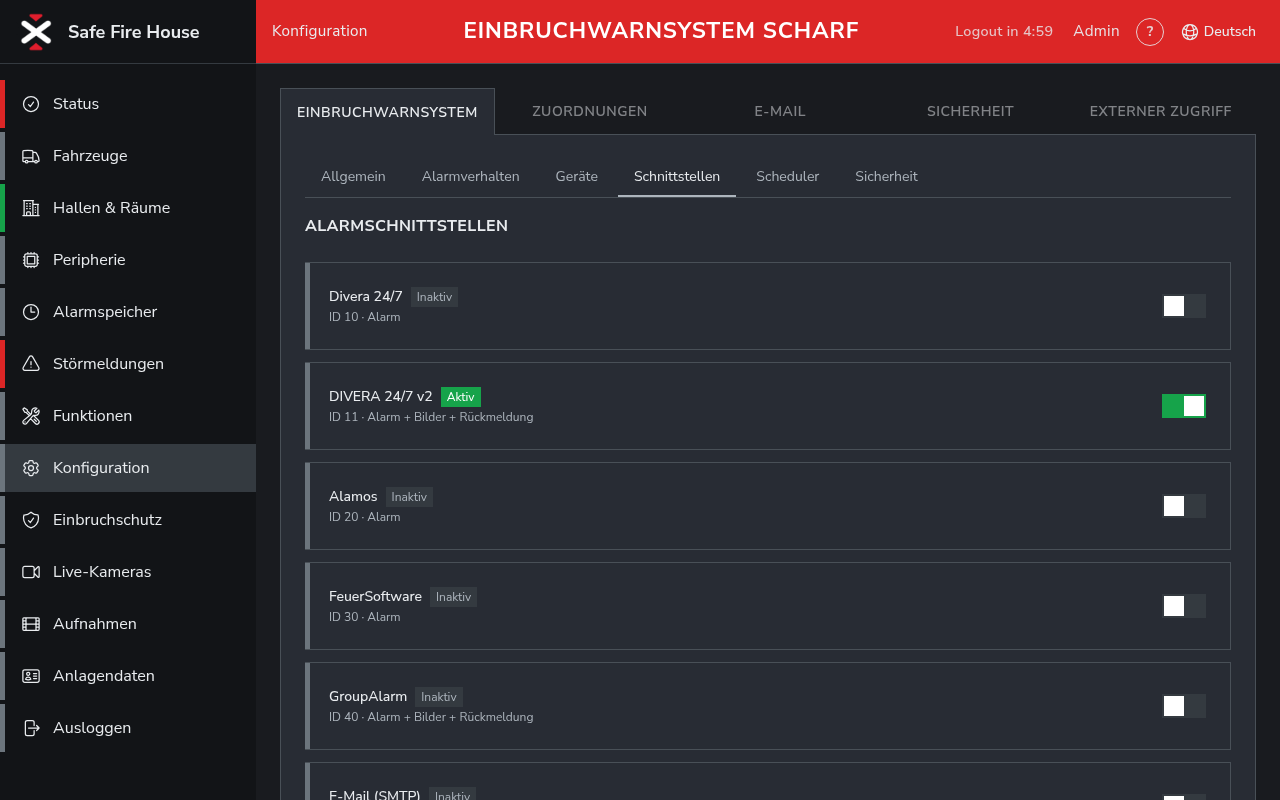Viewport: 1280px width, 800px height.
Task: Click the Inaktiv badge next to Alamos
Action: (x=409, y=497)
